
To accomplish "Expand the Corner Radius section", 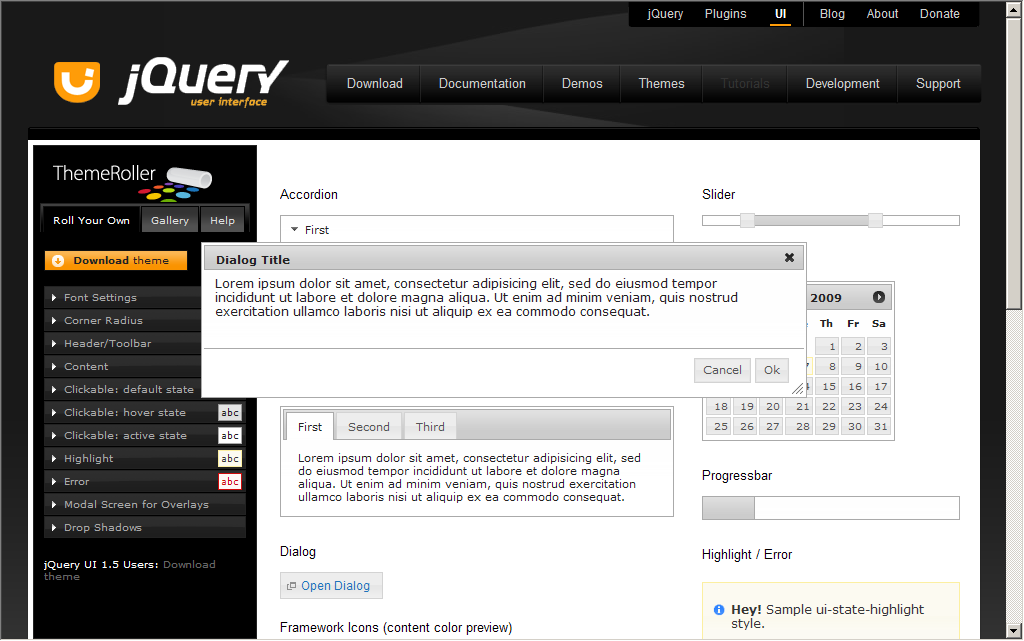I will point(103,321).
